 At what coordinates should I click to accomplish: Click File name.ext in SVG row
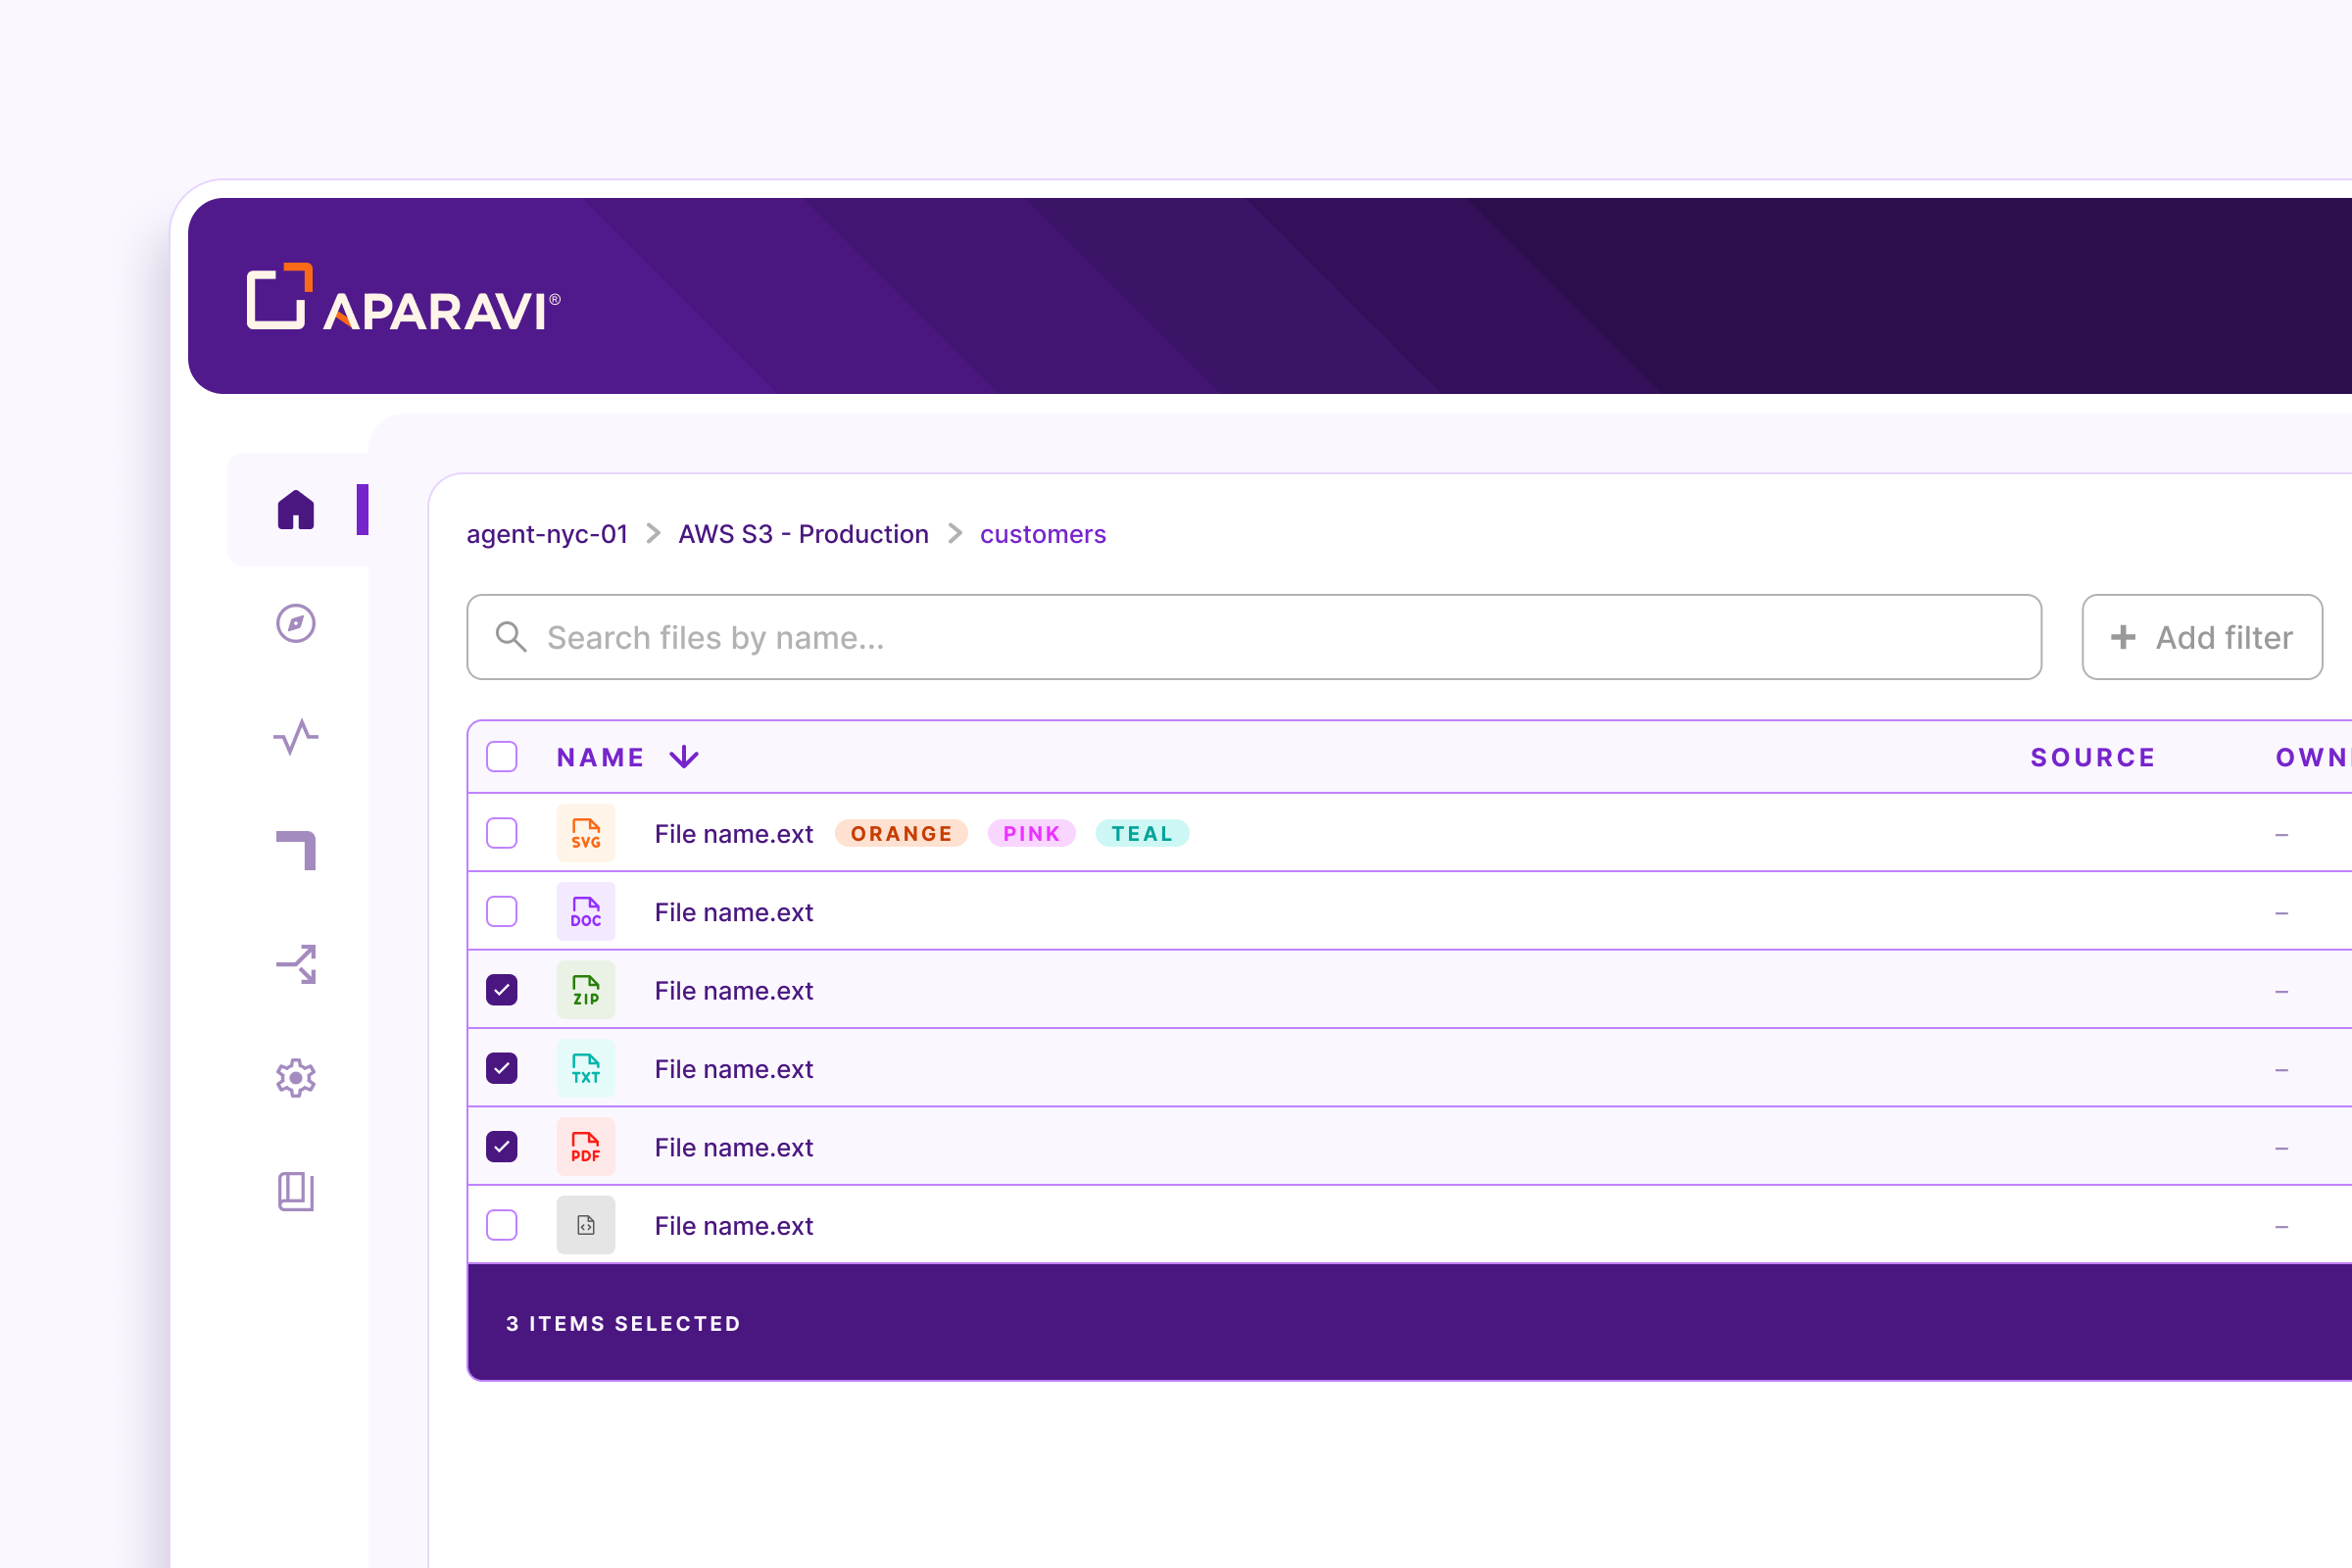[734, 834]
